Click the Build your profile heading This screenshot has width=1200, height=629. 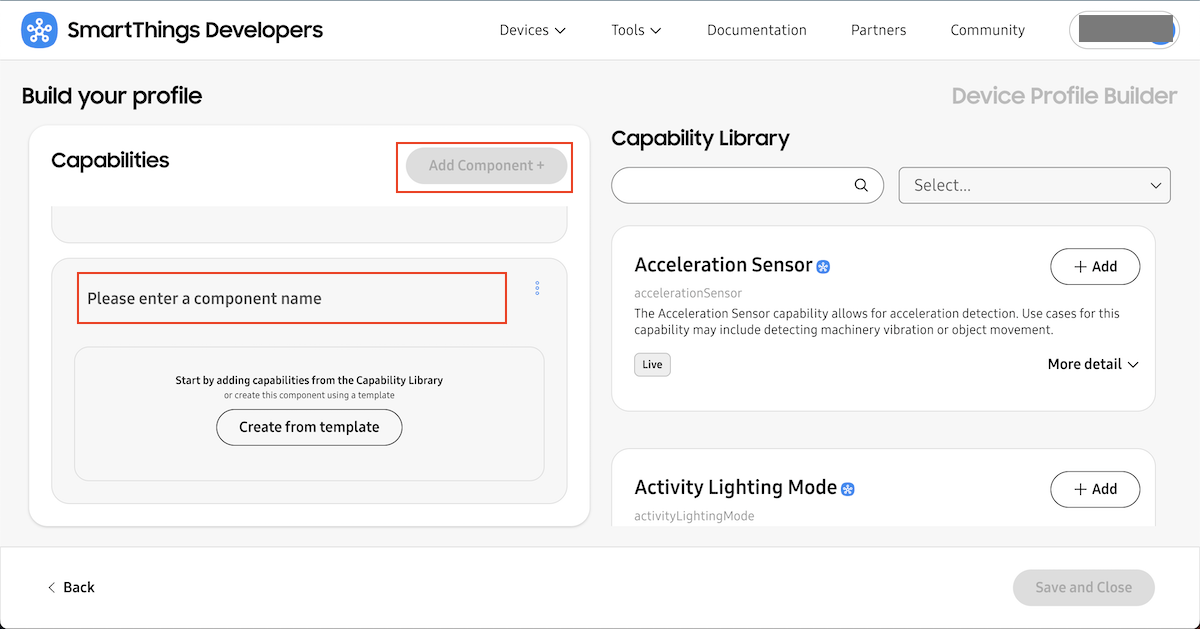point(112,96)
